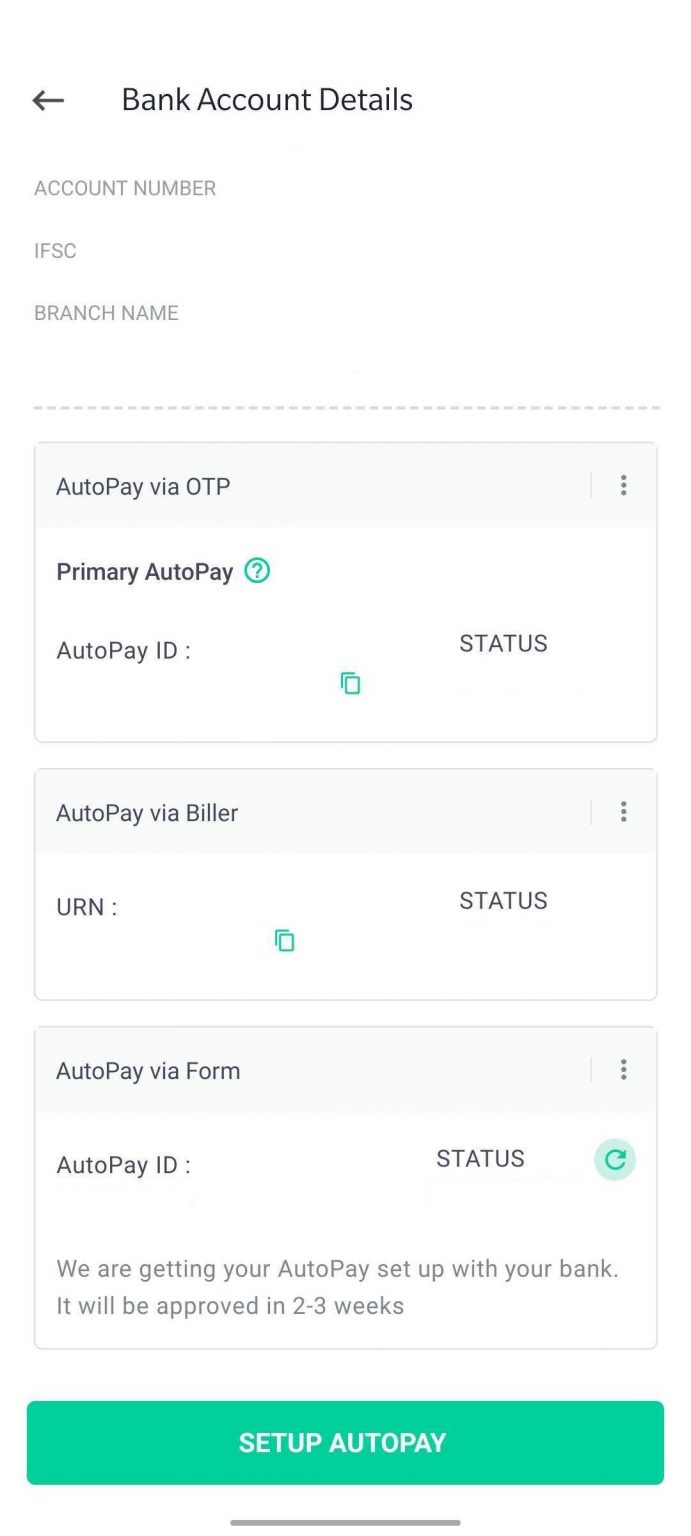Tap the Bank Account Details title

click(267, 100)
